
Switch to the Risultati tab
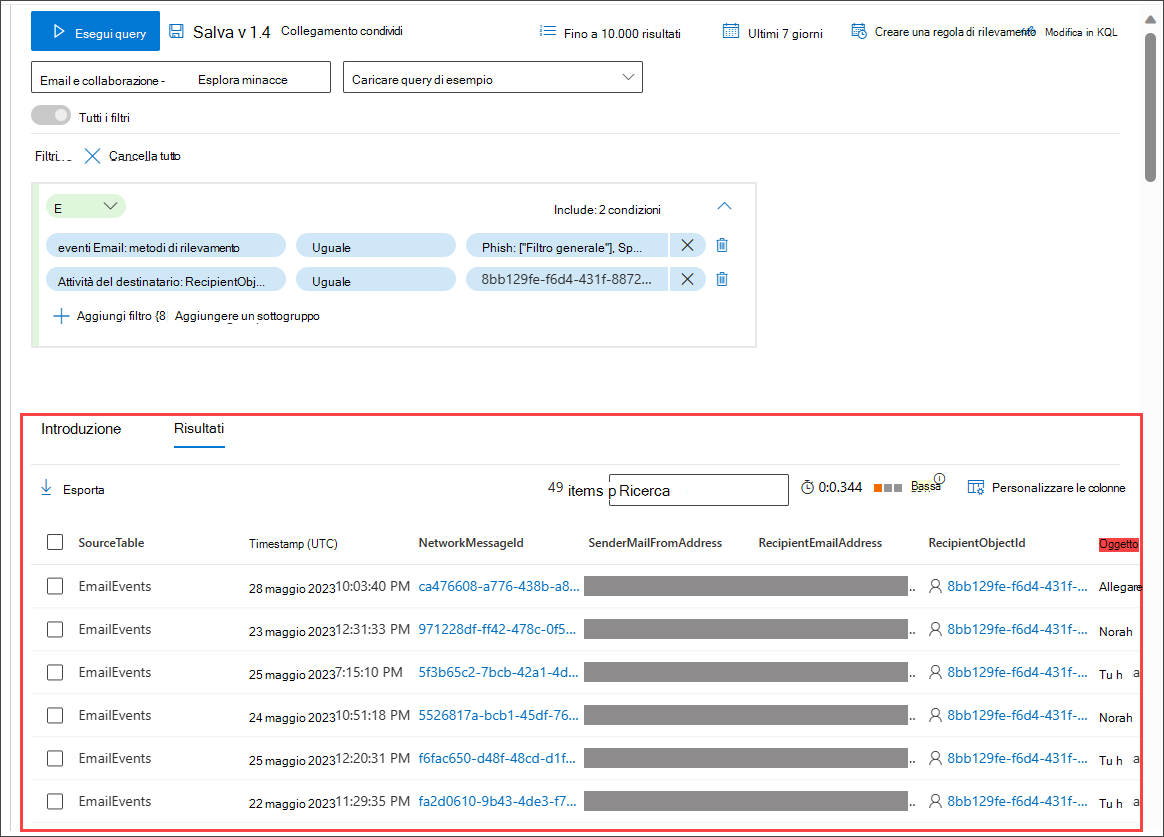click(x=199, y=429)
